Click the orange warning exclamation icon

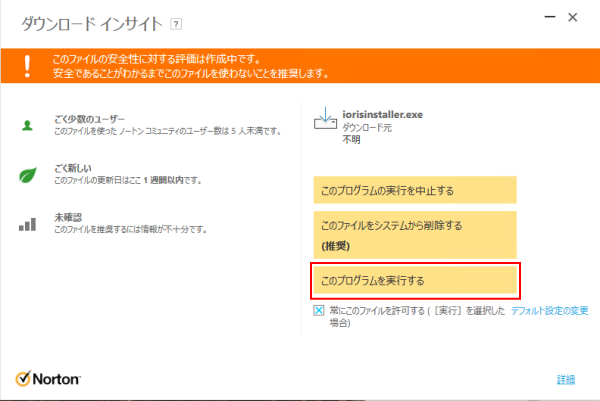click(27, 66)
